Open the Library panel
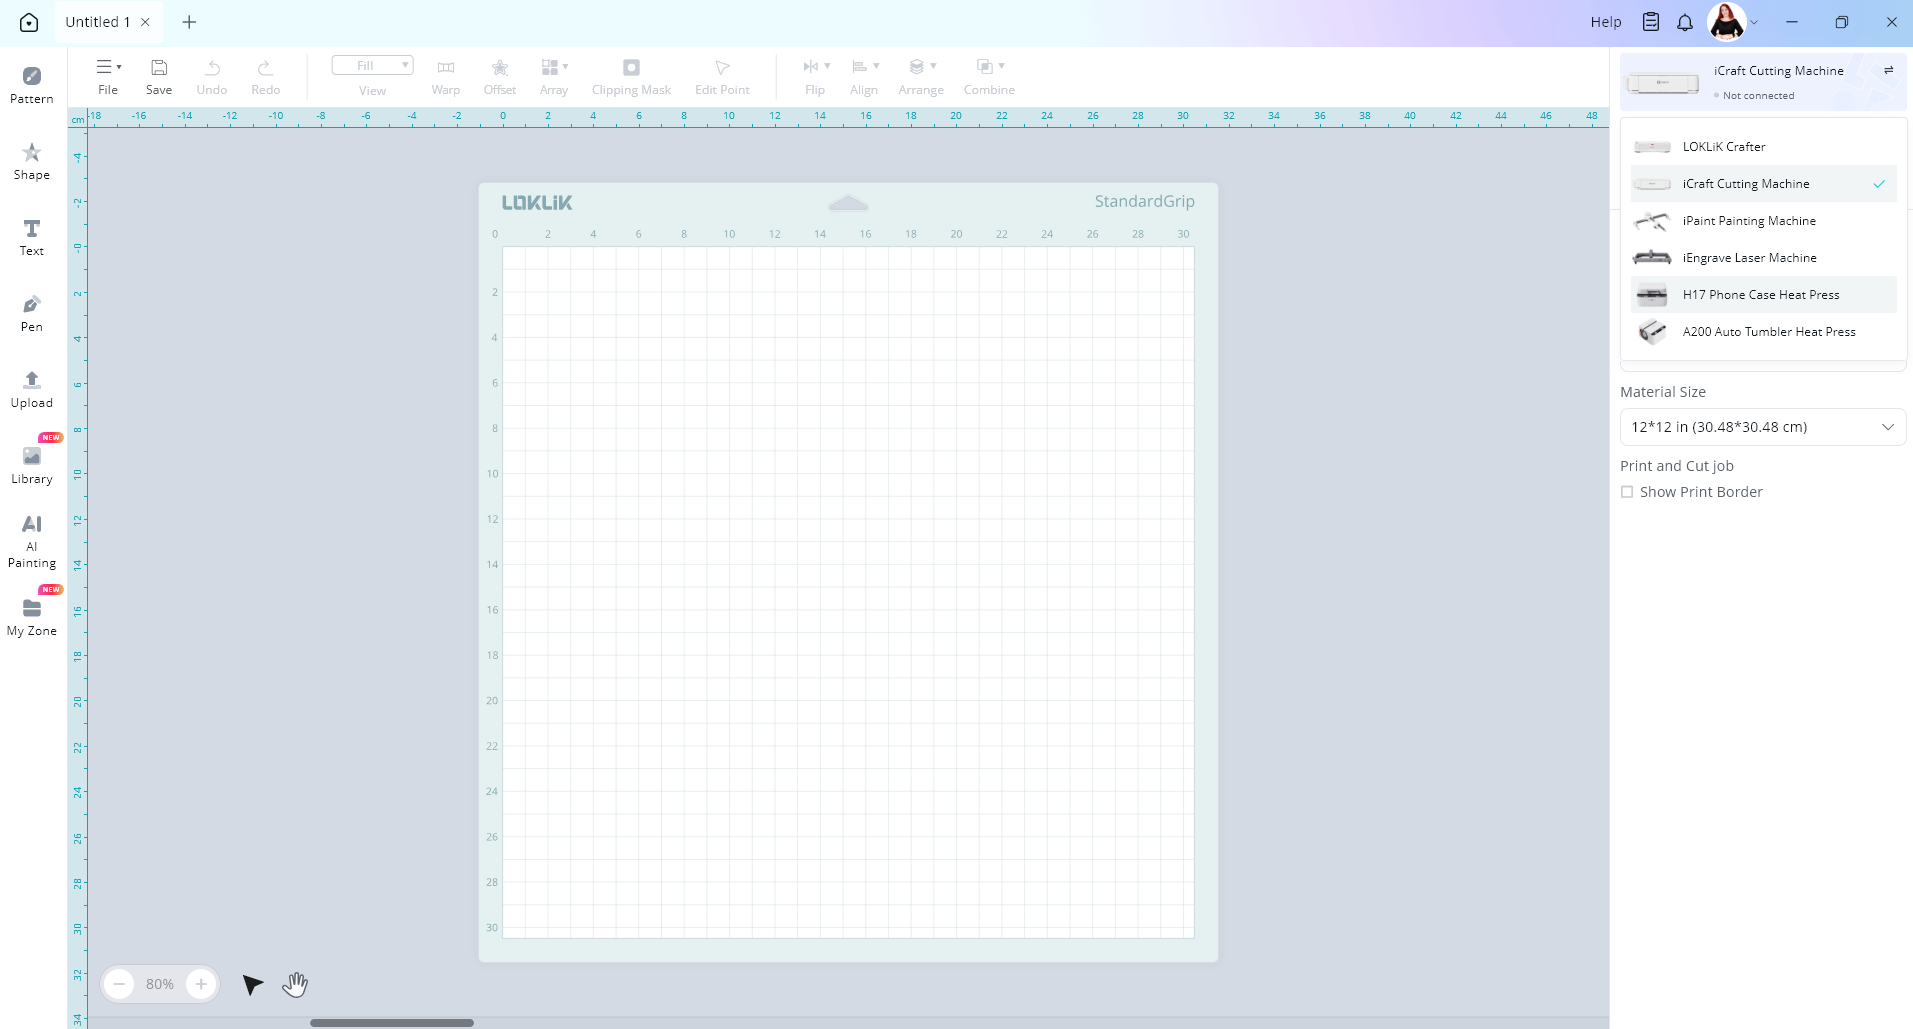Image resolution: width=1913 pixels, height=1029 pixels. coord(32,465)
